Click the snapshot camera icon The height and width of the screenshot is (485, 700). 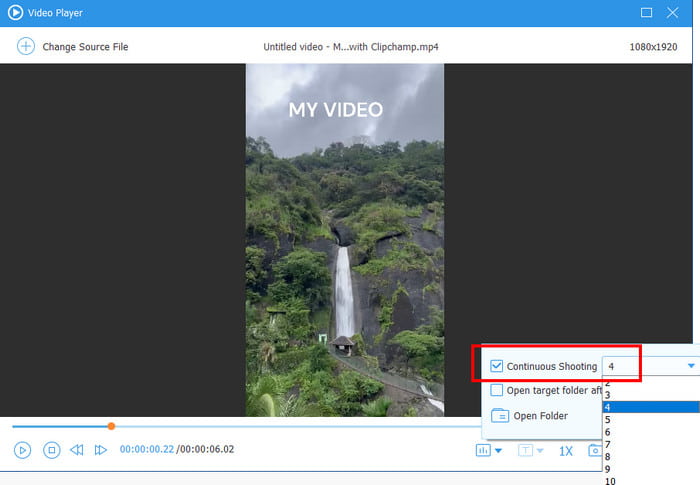594,450
